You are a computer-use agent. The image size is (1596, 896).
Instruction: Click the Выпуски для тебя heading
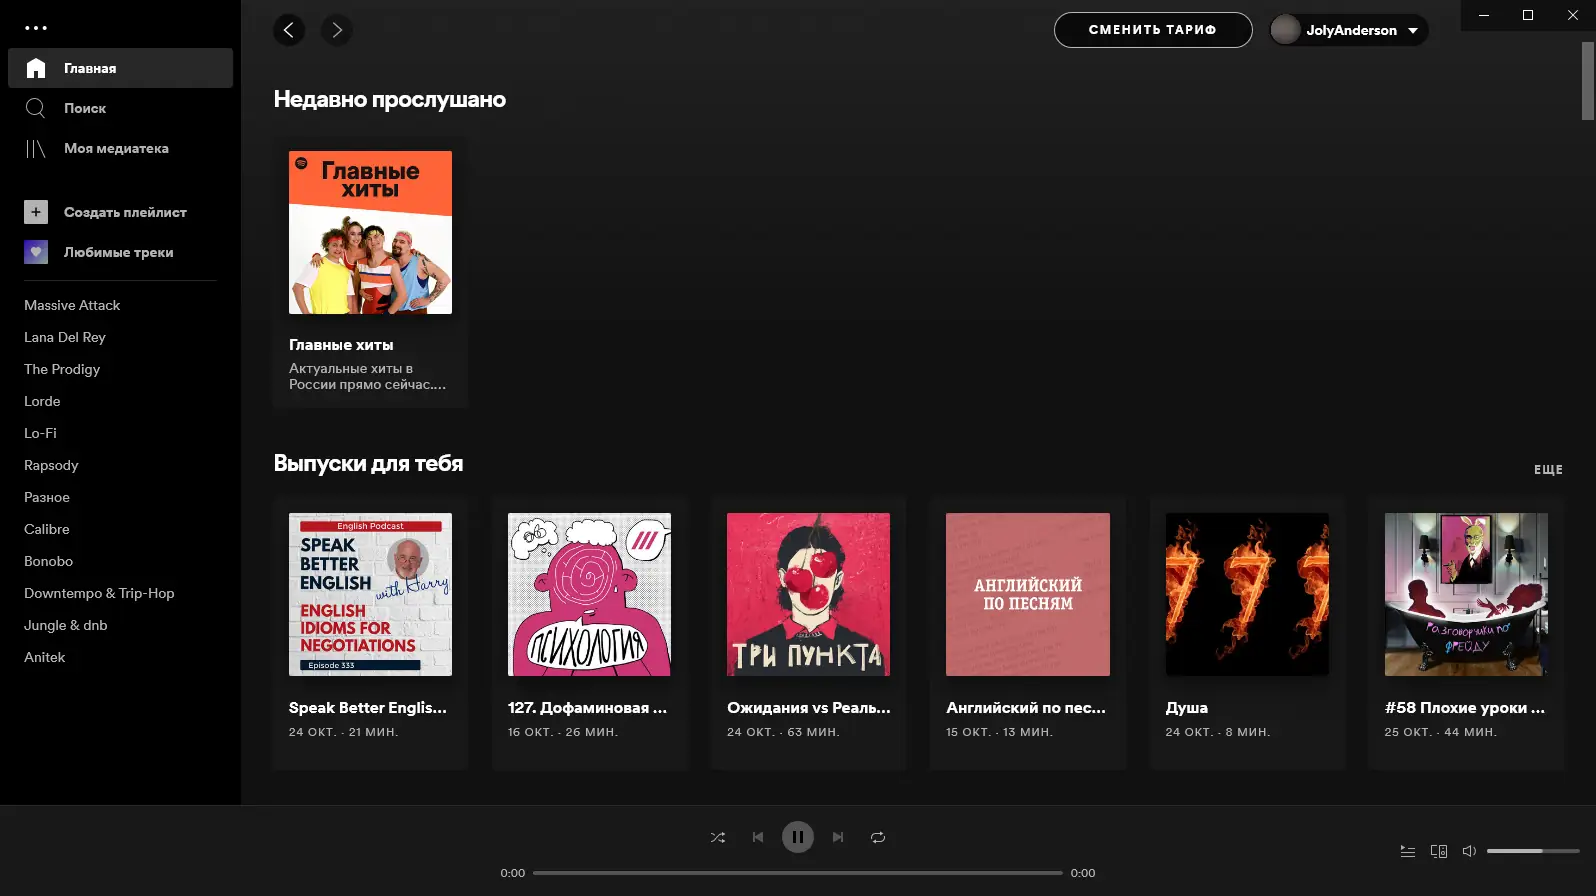368,463
